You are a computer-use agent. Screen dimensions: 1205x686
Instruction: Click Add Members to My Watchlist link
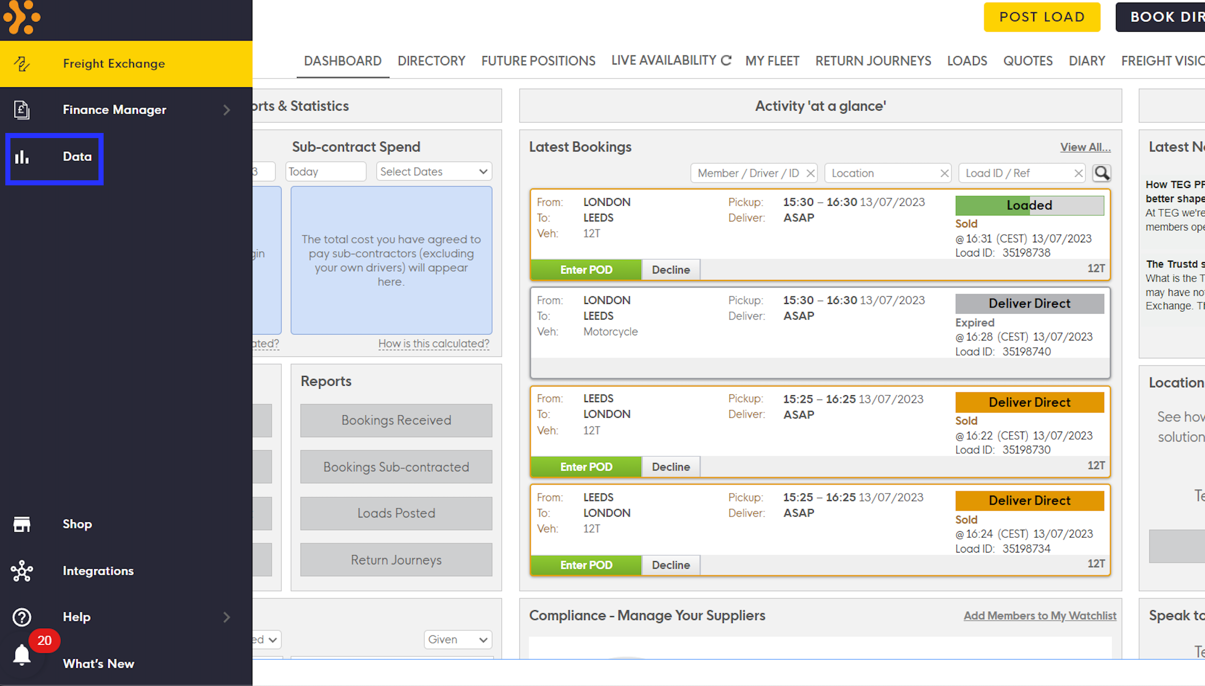click(1040, 616)
